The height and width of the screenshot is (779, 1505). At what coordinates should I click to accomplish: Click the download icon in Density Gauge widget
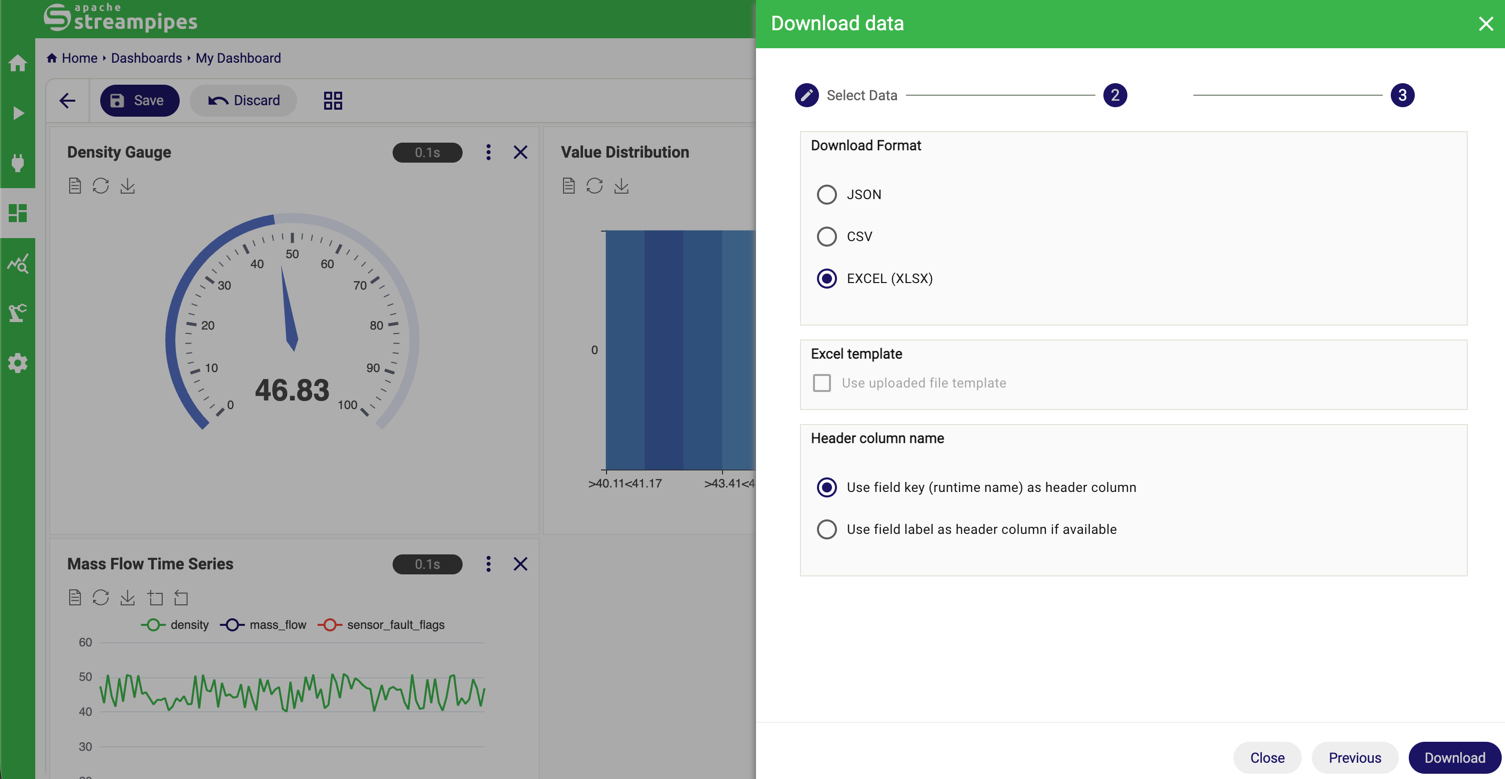[x=128, y=186]
